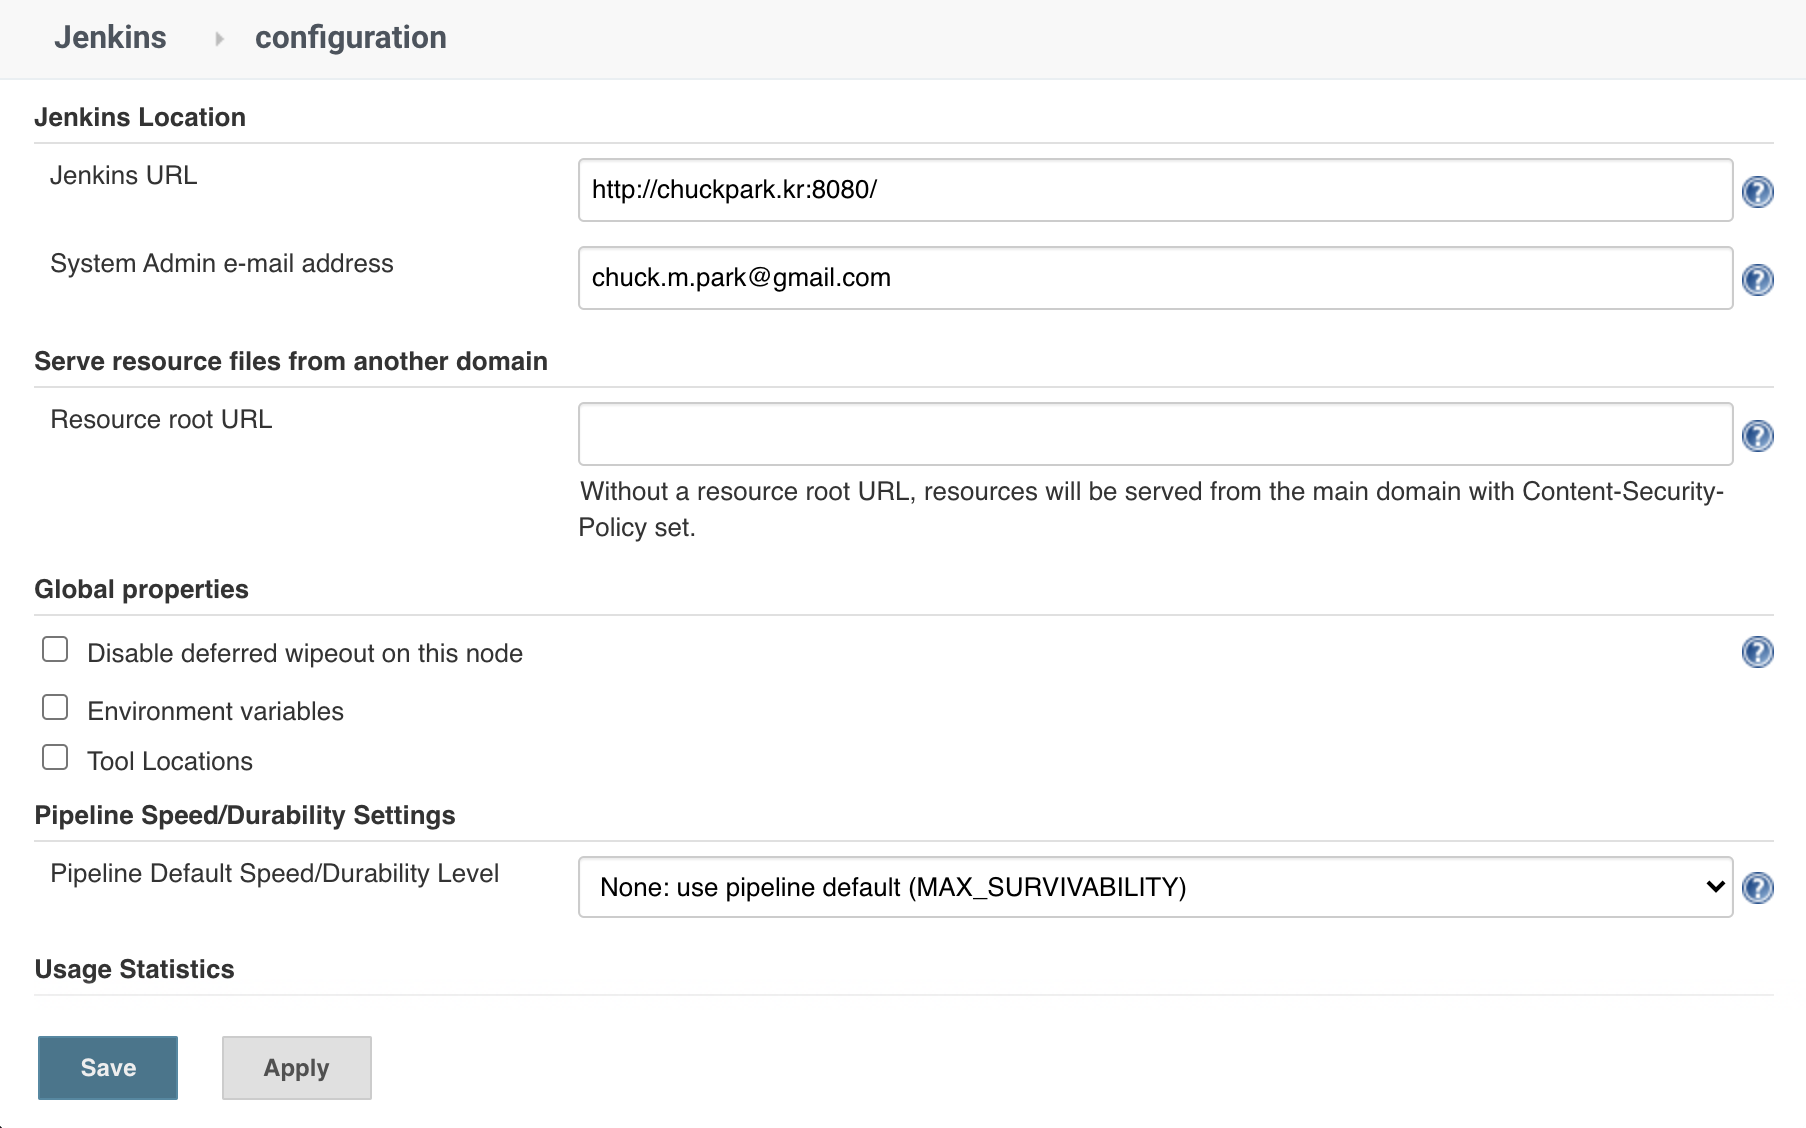1806x1128 pixels.
Task: Select the Serve resource files from another domain heading
Action: pos(291,361)
